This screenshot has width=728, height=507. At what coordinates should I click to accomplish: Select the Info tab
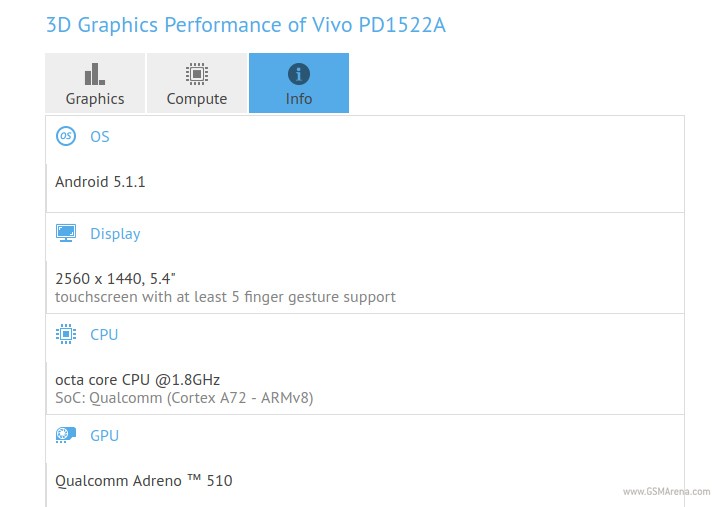point(298,84)
